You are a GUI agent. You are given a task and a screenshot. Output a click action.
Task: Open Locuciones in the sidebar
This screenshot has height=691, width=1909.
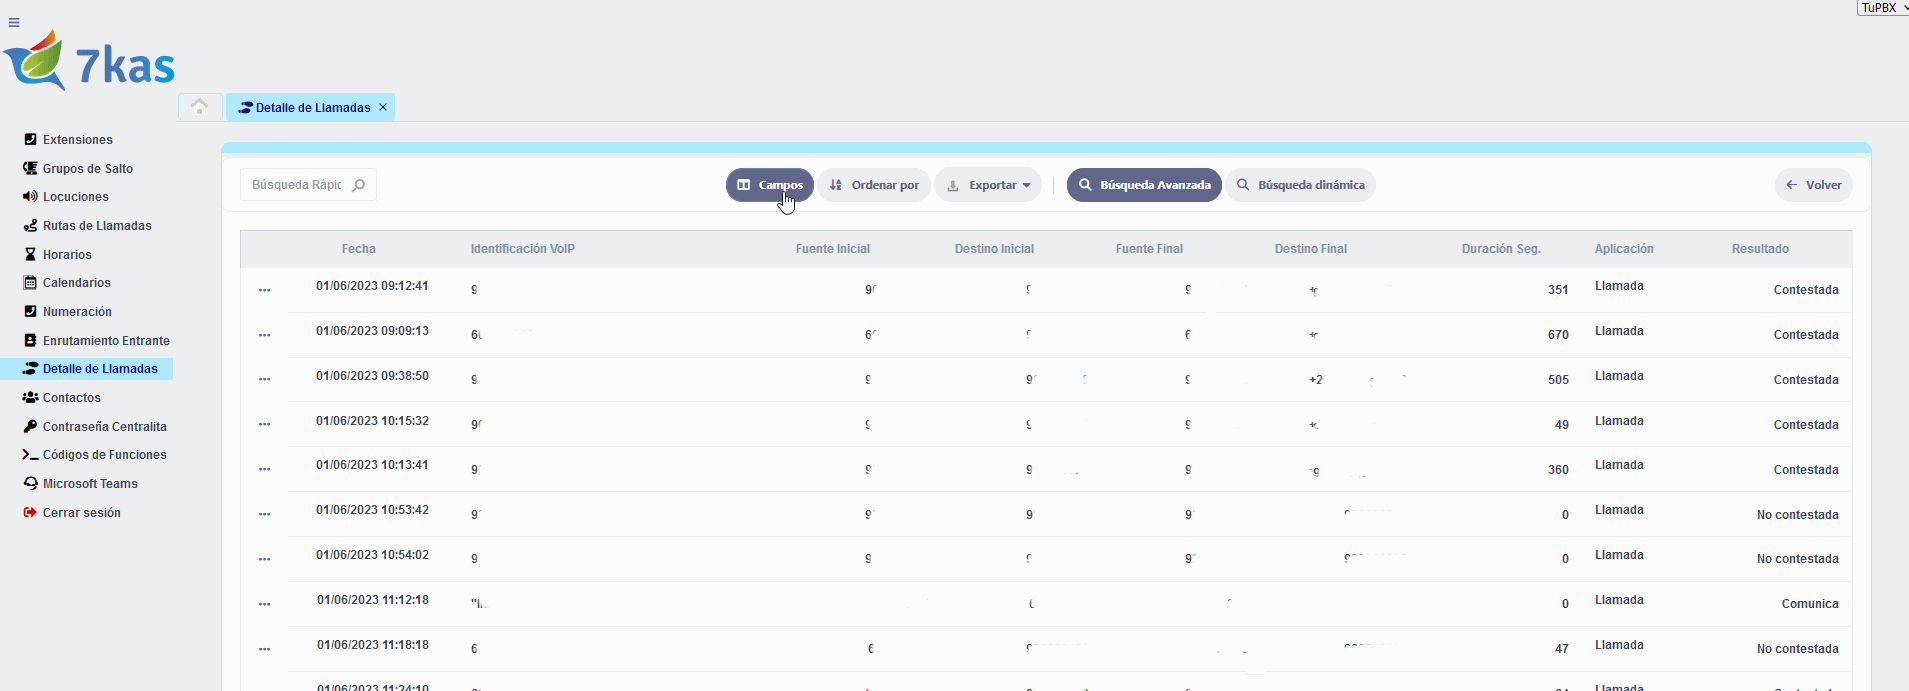coord(75,197)
